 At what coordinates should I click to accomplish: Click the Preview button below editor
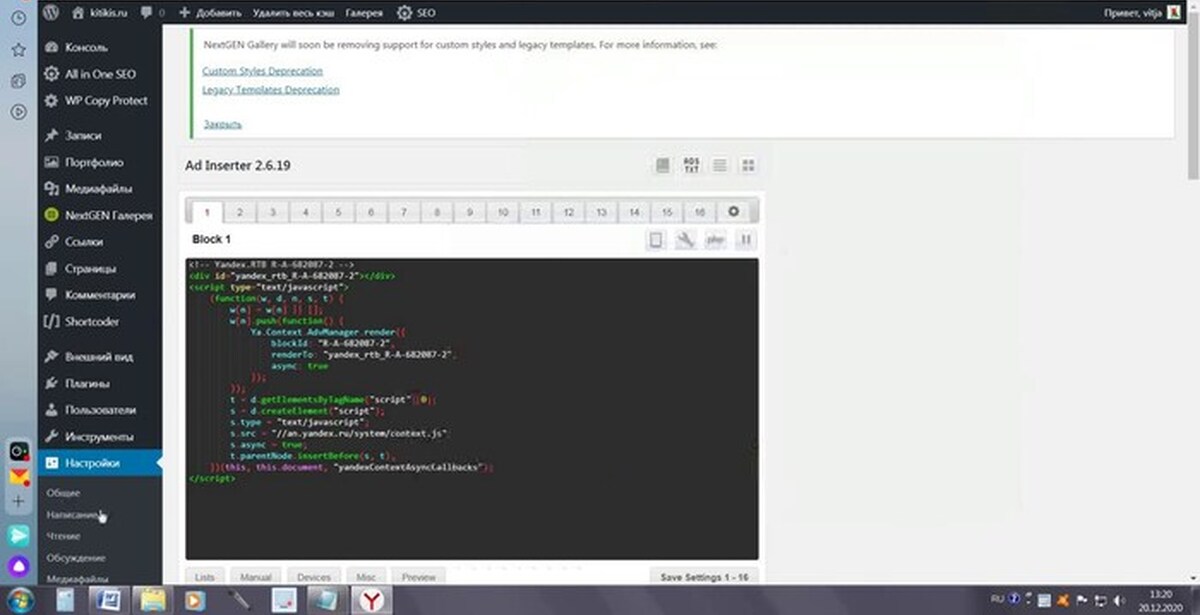[418, 577]
